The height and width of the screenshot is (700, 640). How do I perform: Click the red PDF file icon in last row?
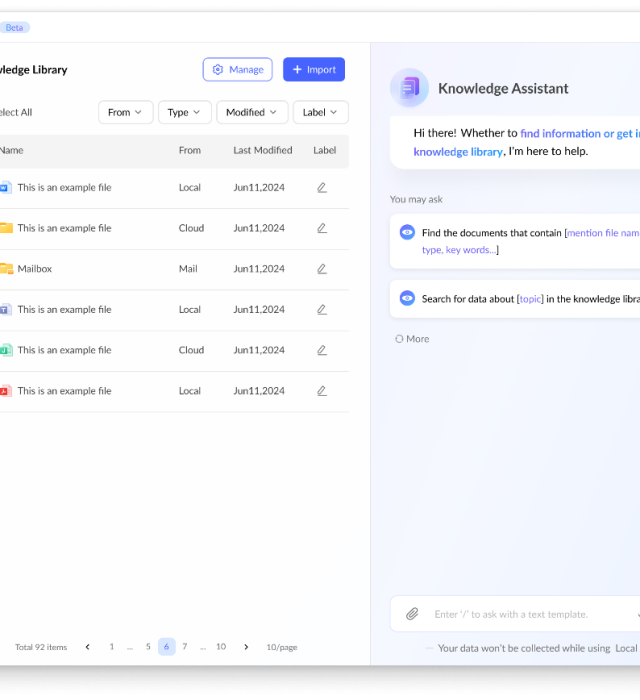pos(5,391)
